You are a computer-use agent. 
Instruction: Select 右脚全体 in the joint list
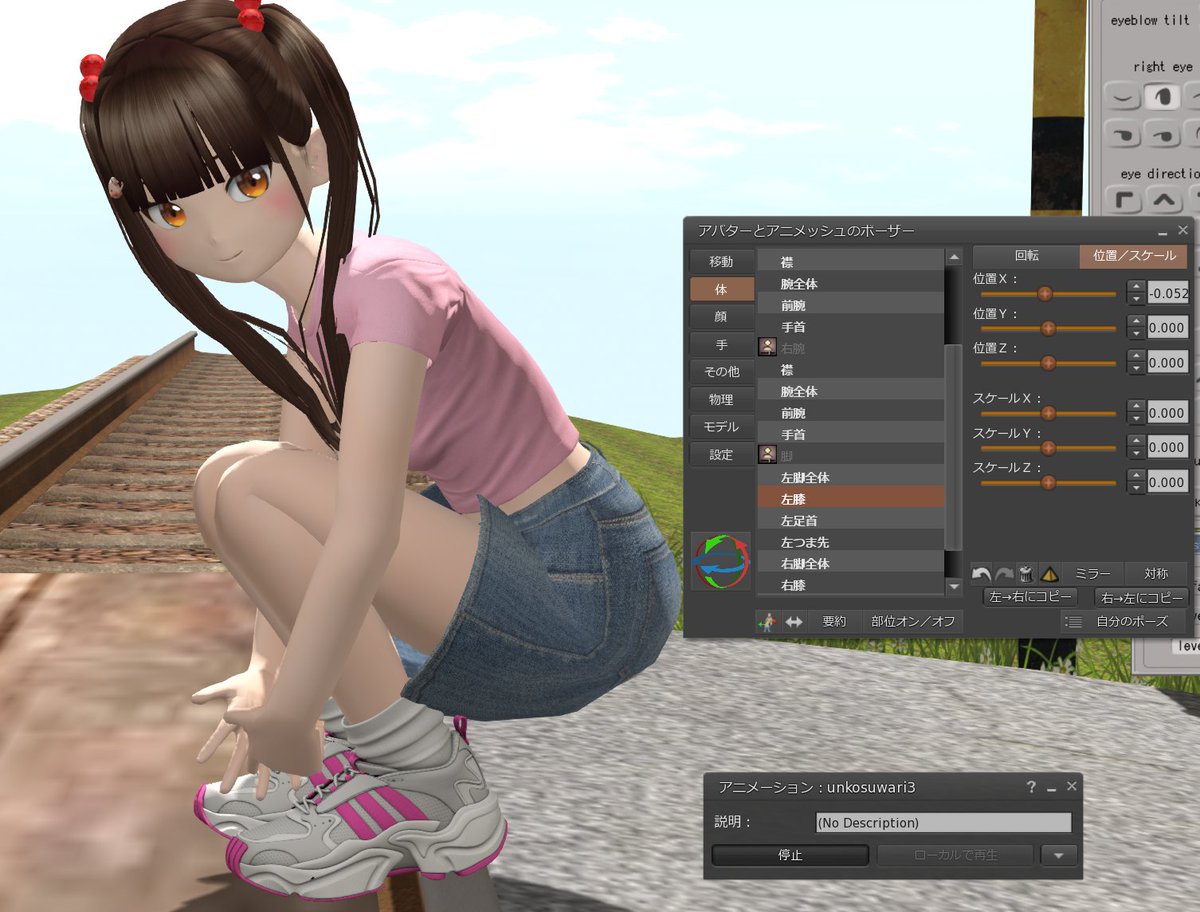click(x=851, y=563)
